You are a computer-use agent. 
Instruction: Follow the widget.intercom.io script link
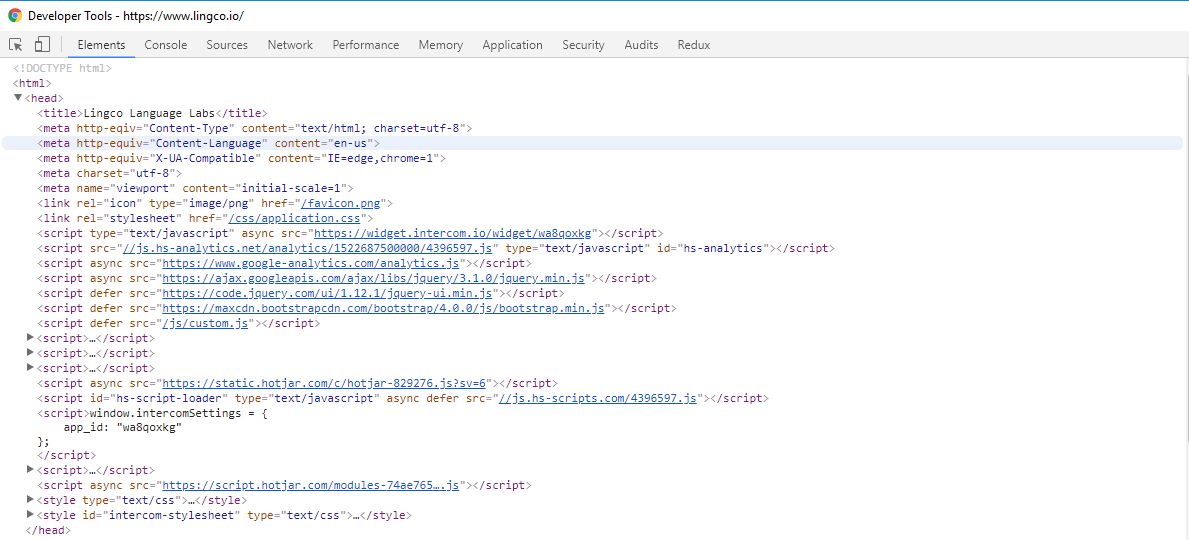453,233
